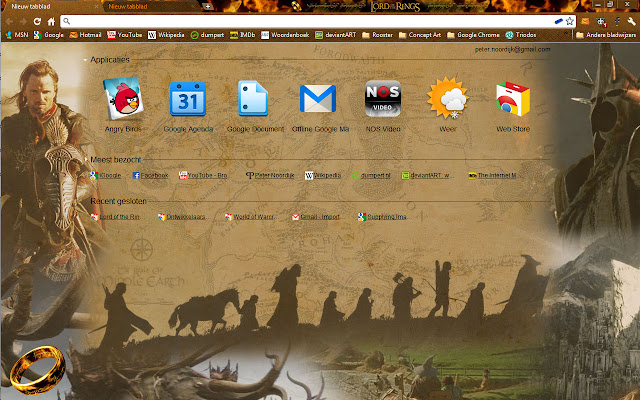Open the Hotmail bookmark
This screenshot has width=640, height=400.
tap(85, 35)
